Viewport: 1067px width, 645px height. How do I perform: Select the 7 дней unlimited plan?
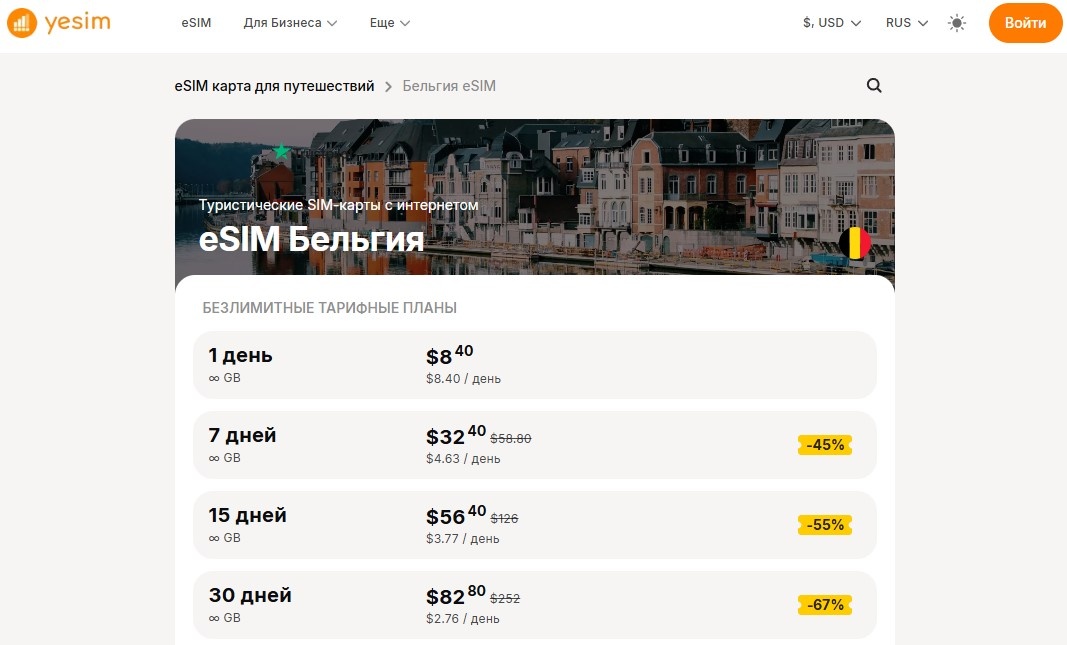[x=534, y=445]
